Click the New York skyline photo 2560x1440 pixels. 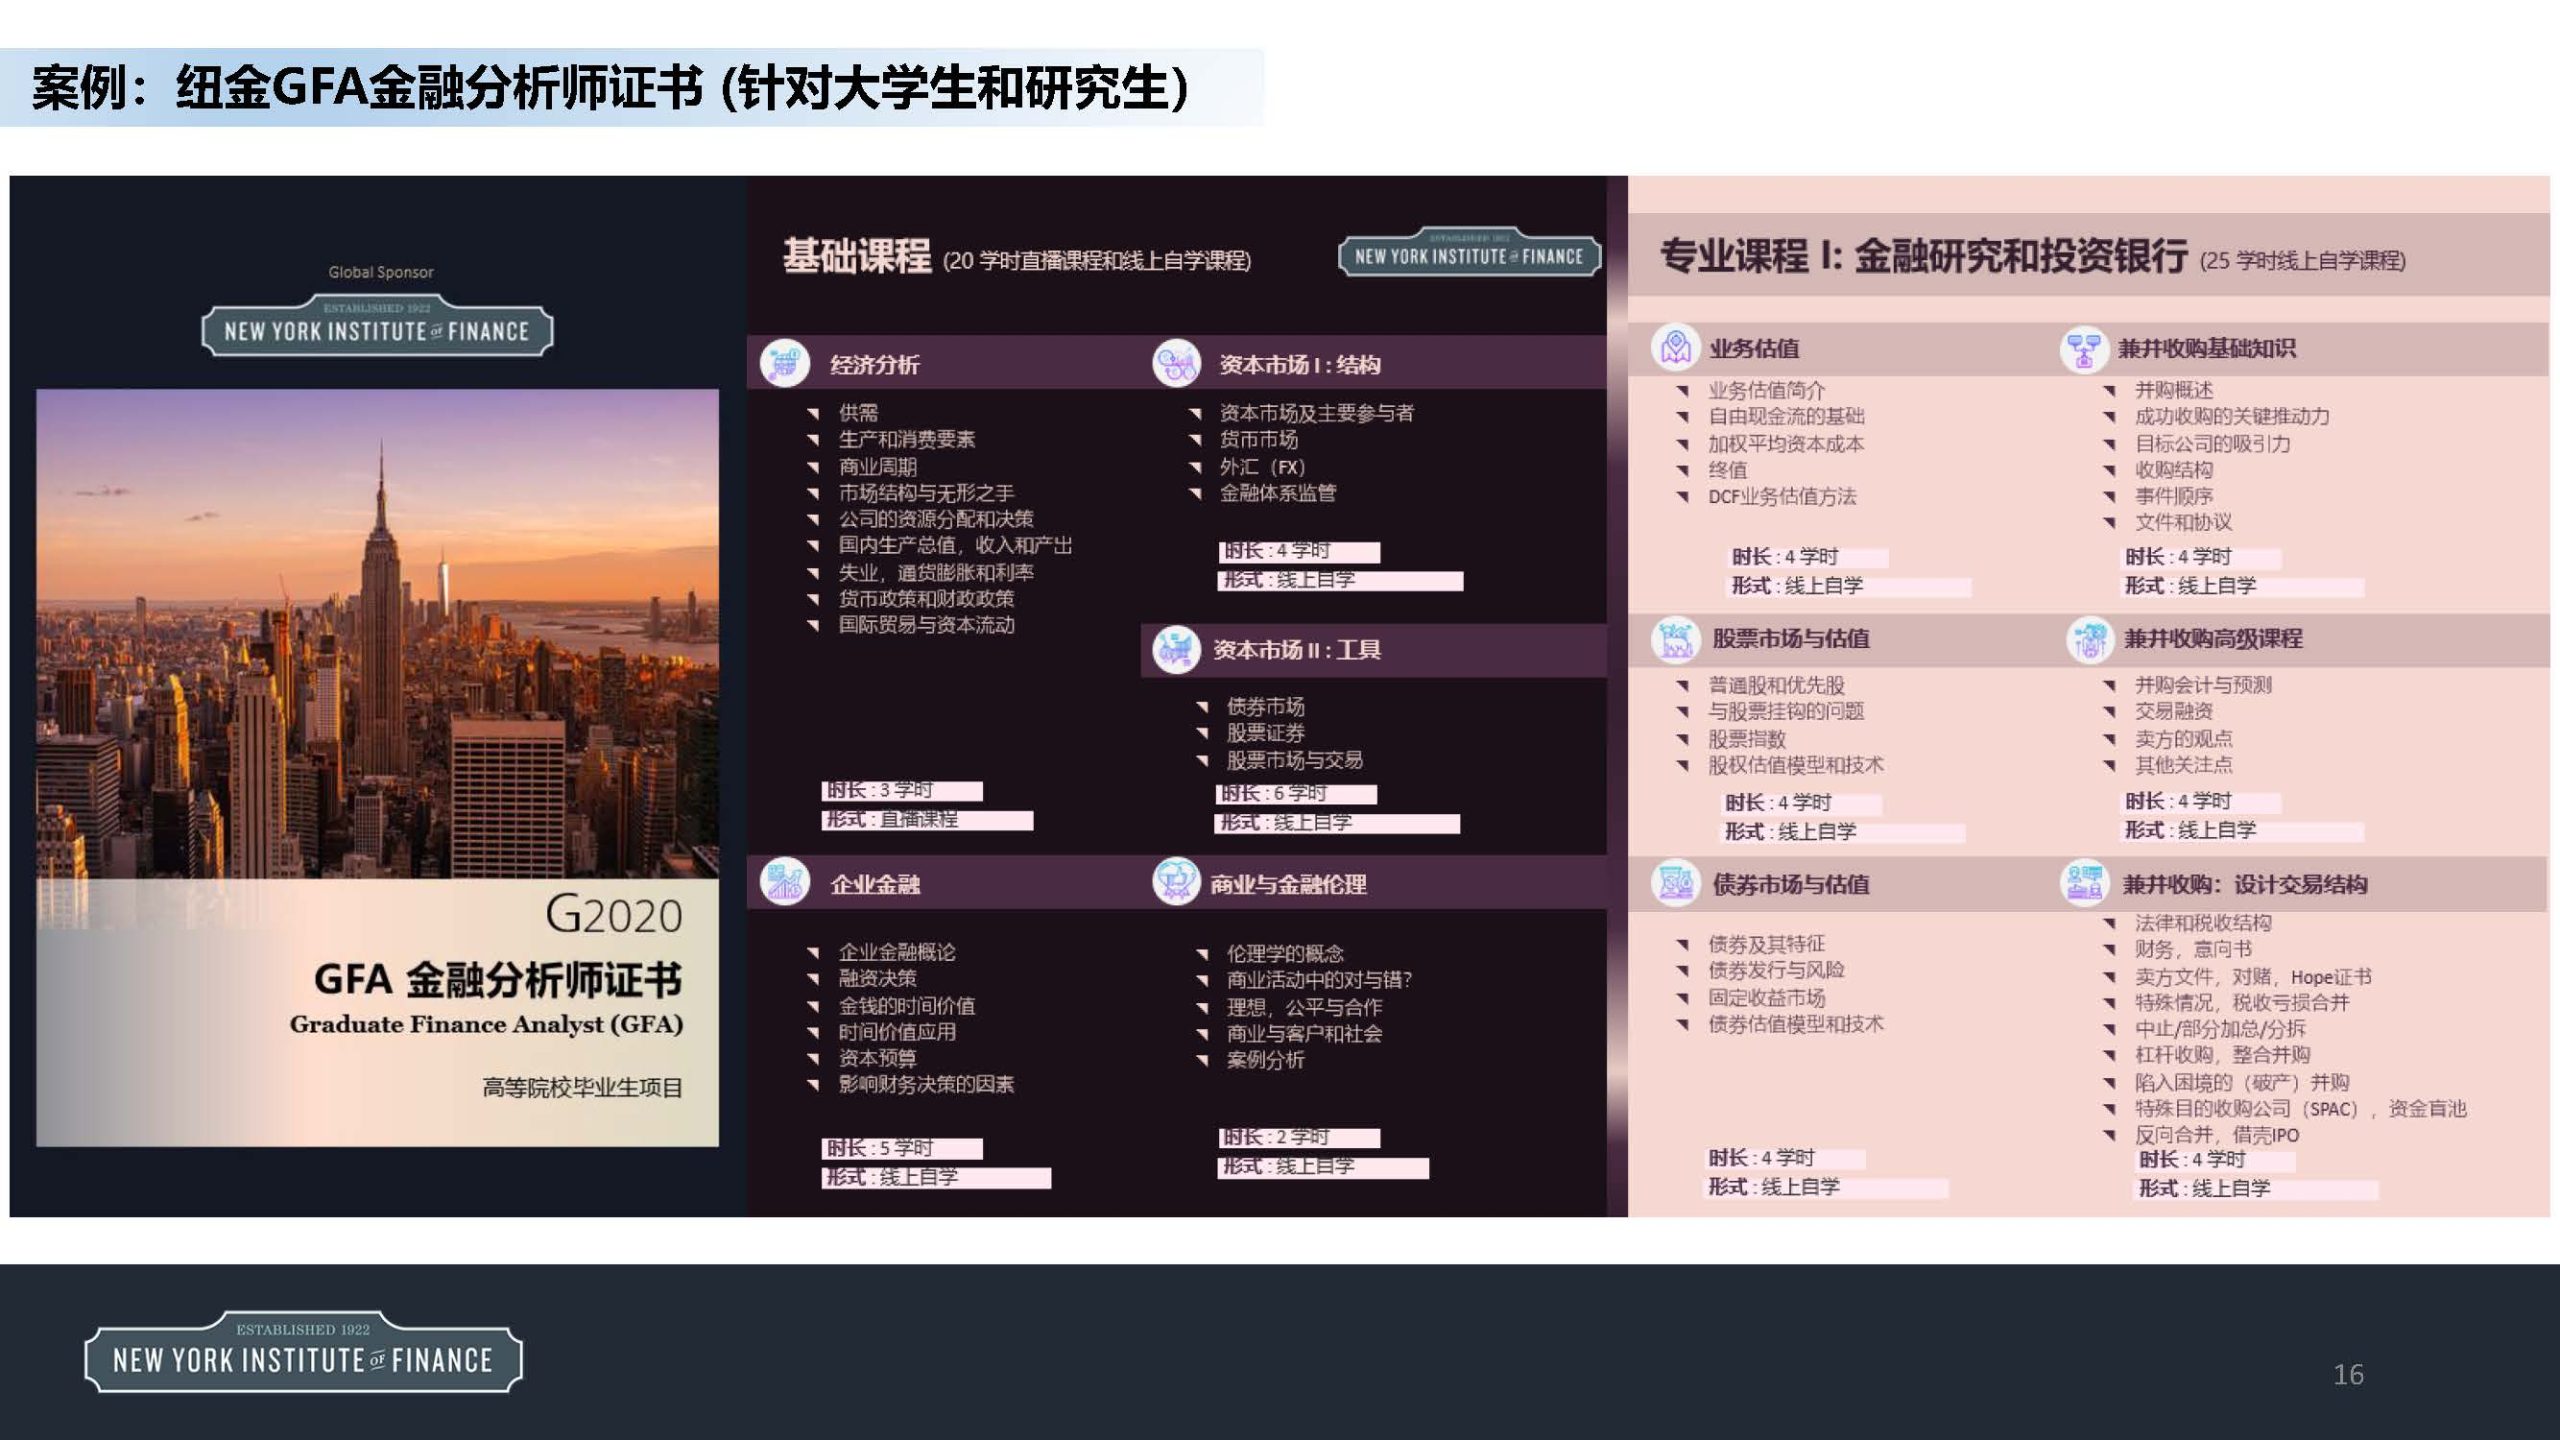click(377, 632)
